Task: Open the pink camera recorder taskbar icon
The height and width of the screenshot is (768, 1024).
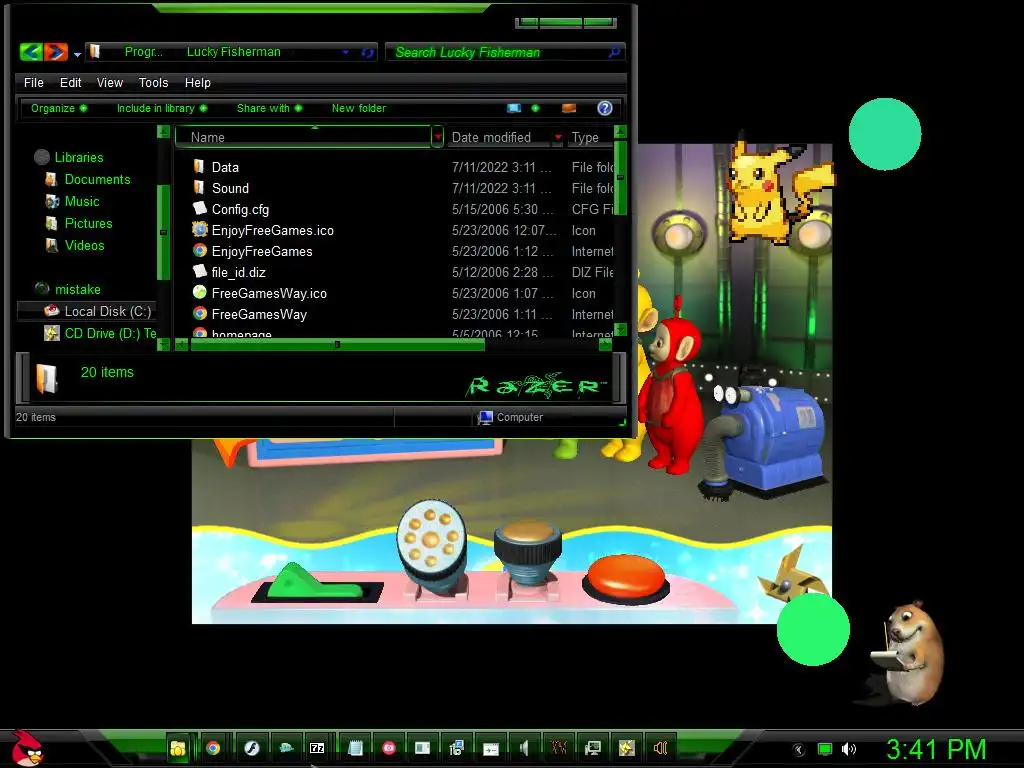Action: pyautogui.click(x=389, y=748)
